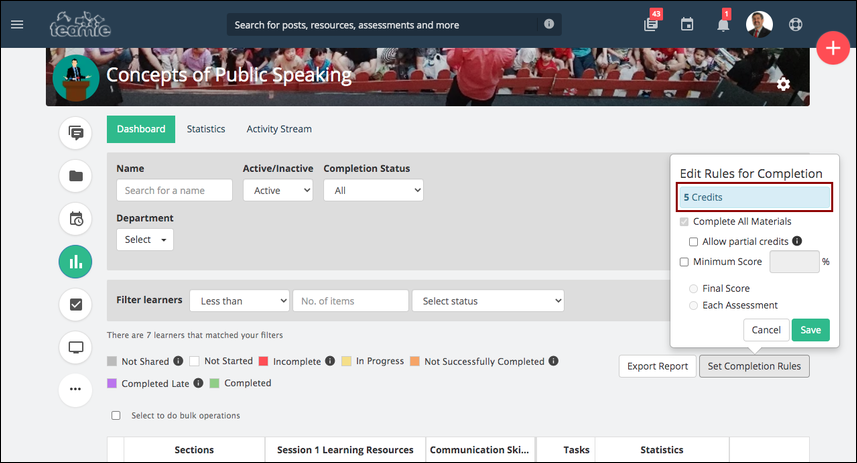Open newsfeed icon with 43 badge
The height and width of the screenshot is (463, 857).
651,24
